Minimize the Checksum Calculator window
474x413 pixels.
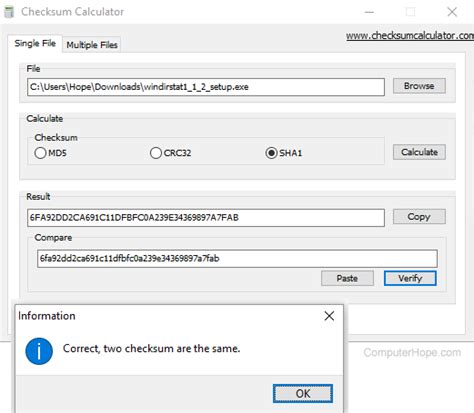[x=369, y=12]
